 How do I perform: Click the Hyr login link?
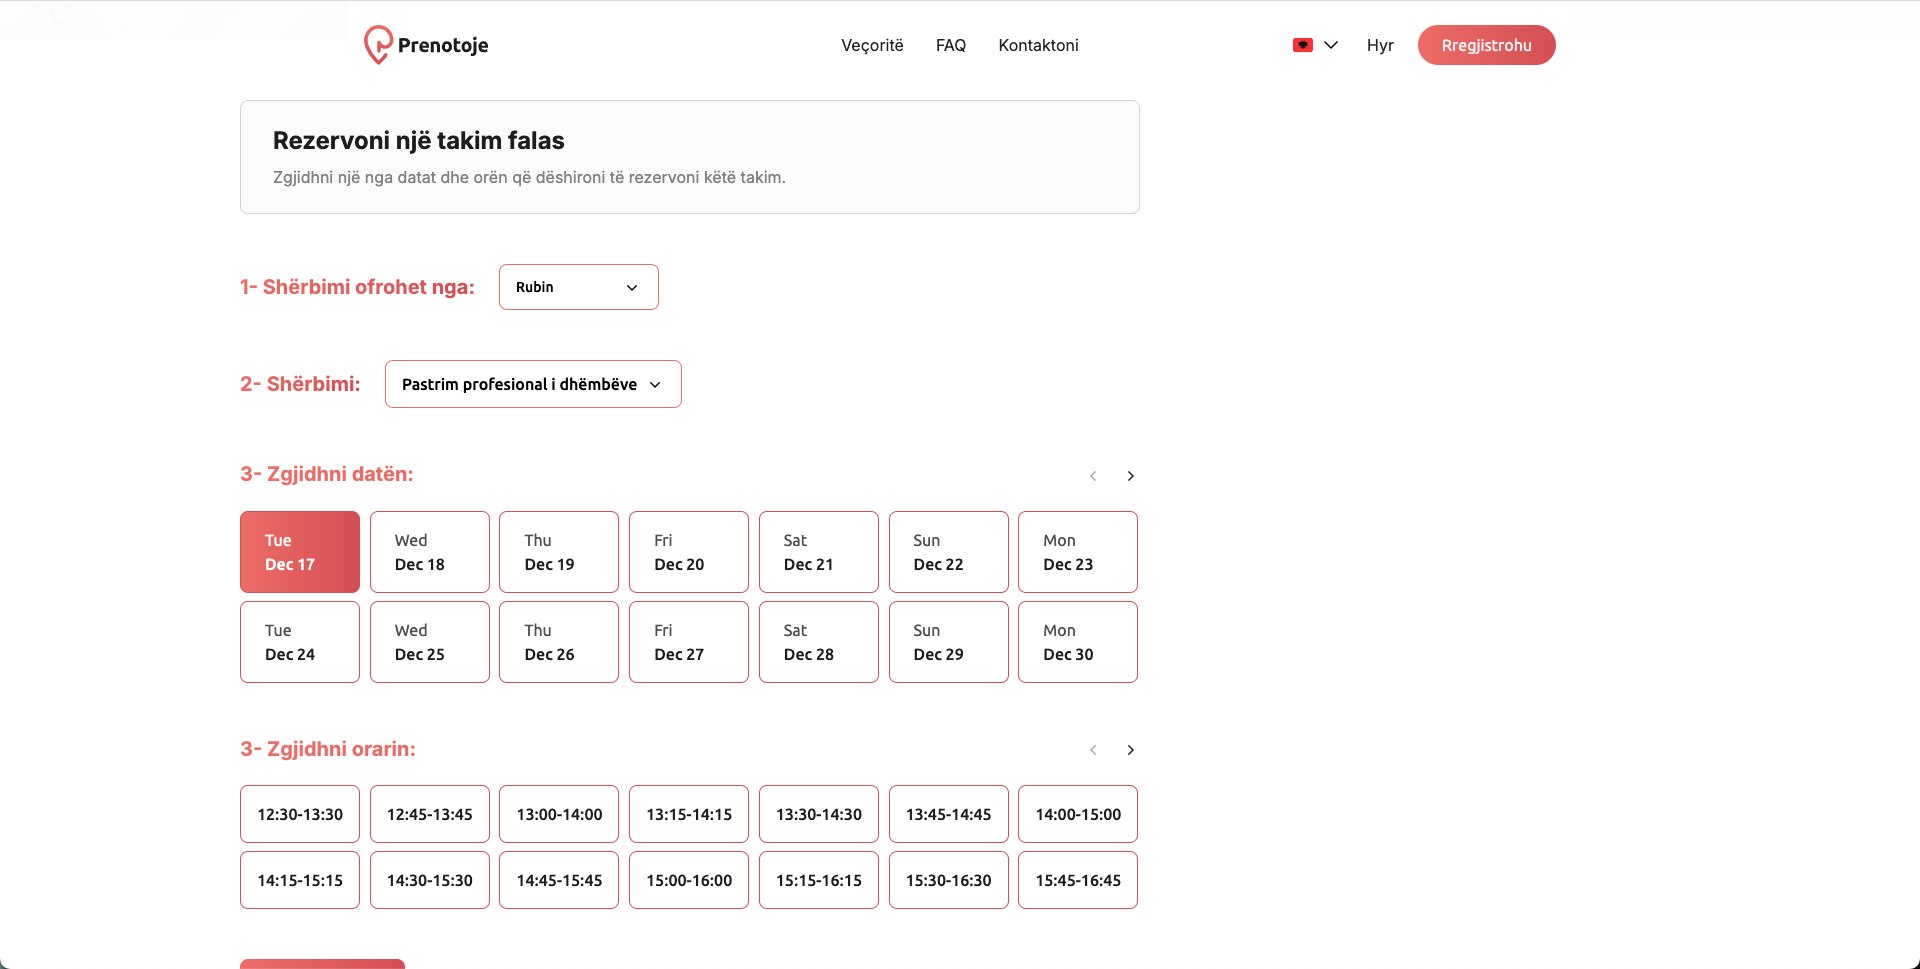tap(1380, 45)
